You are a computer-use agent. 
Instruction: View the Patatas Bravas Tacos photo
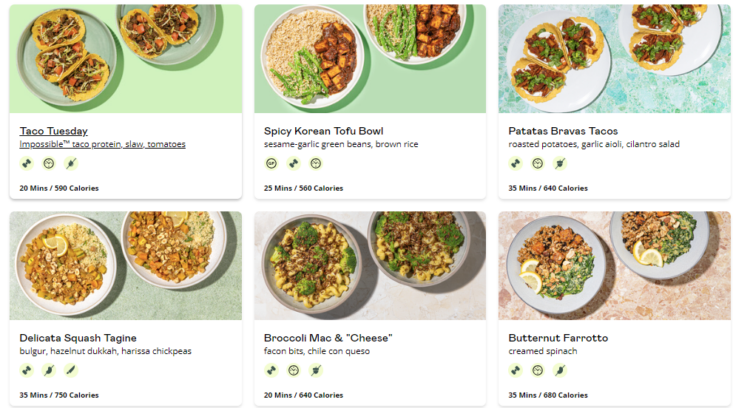coord(614,58)
